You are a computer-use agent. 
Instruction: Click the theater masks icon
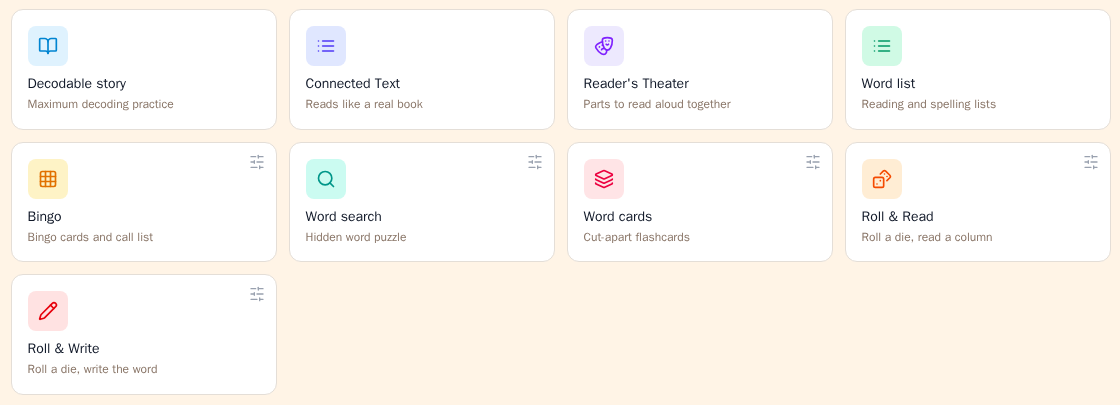click(x=604, y=46)
